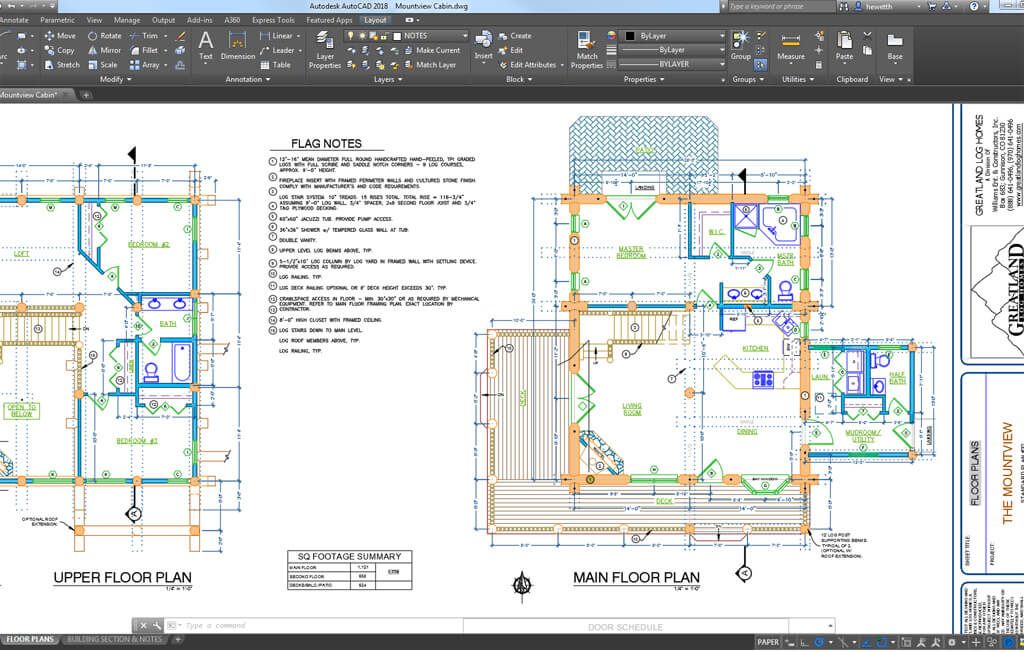Click the Cut scissors icon in Clipboard

(x=867, y=35)
